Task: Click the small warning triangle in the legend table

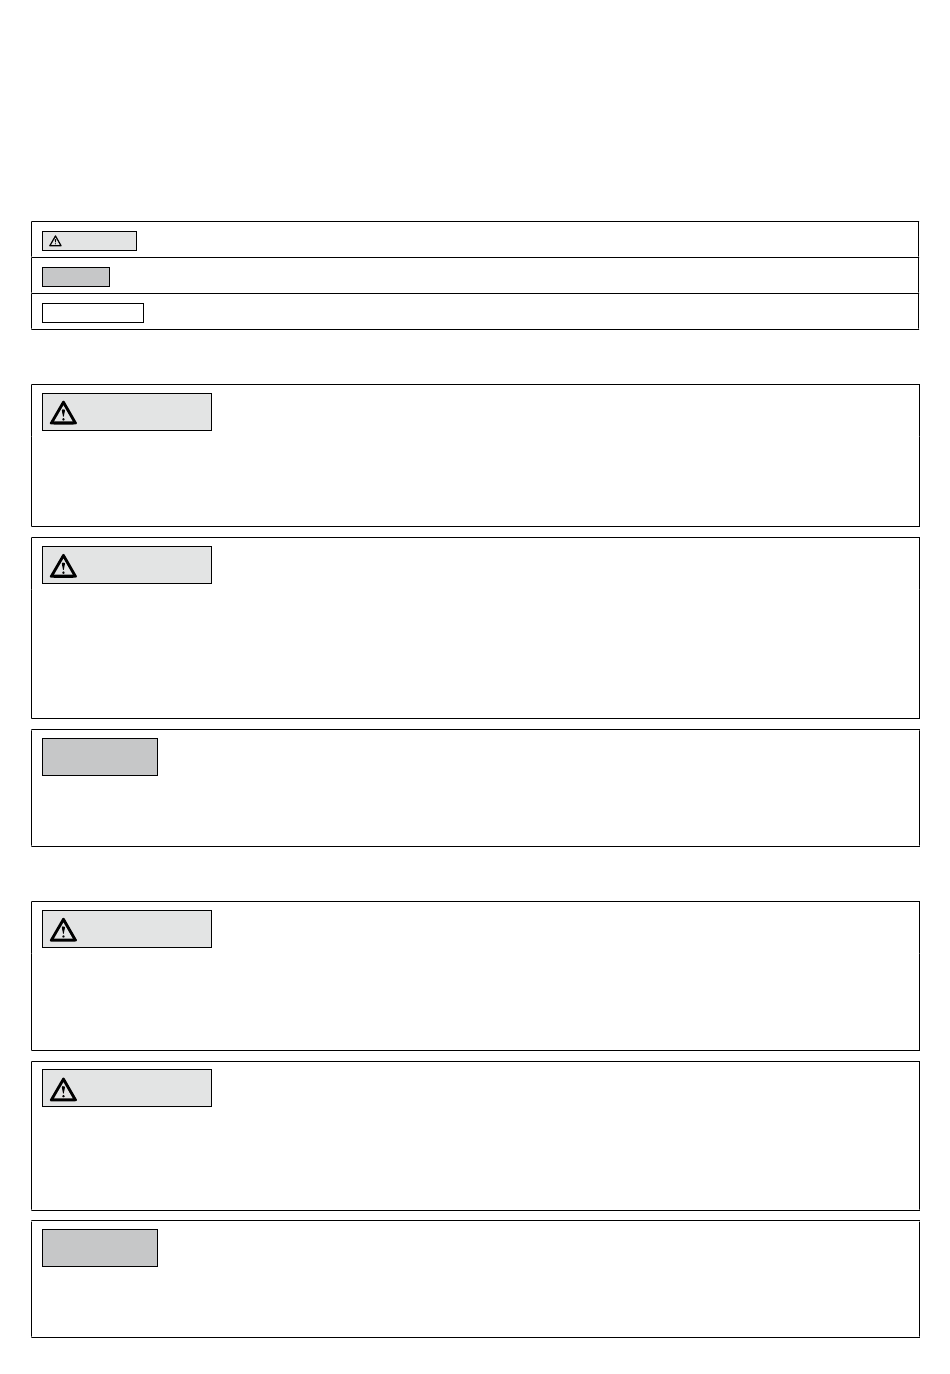Action: point(56,241)
